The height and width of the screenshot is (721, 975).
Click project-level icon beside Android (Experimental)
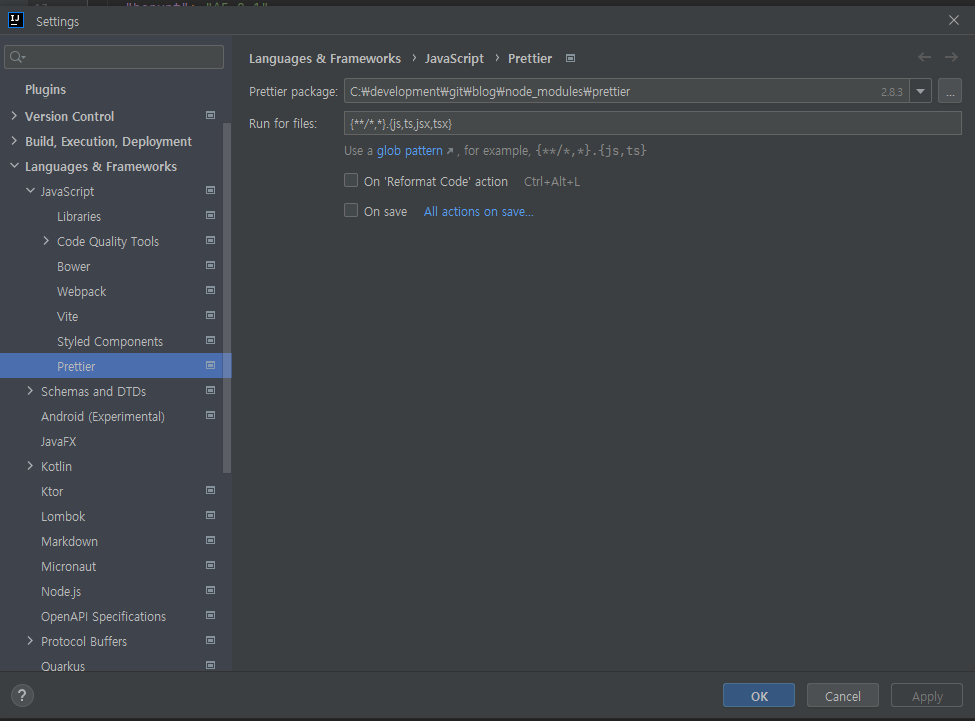tap(210, 416)
